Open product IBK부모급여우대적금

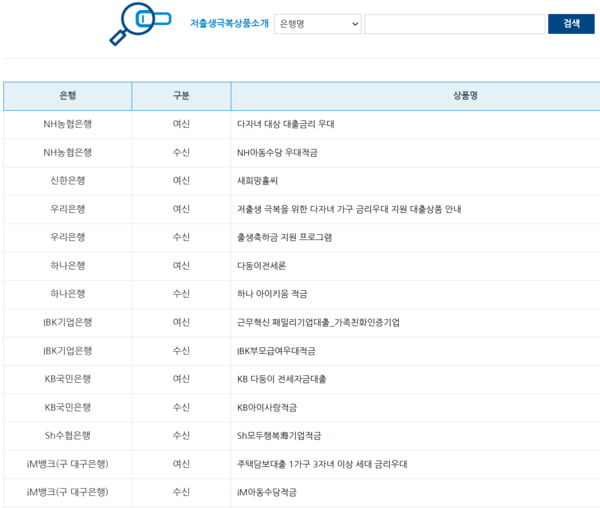tap(276, 351)
